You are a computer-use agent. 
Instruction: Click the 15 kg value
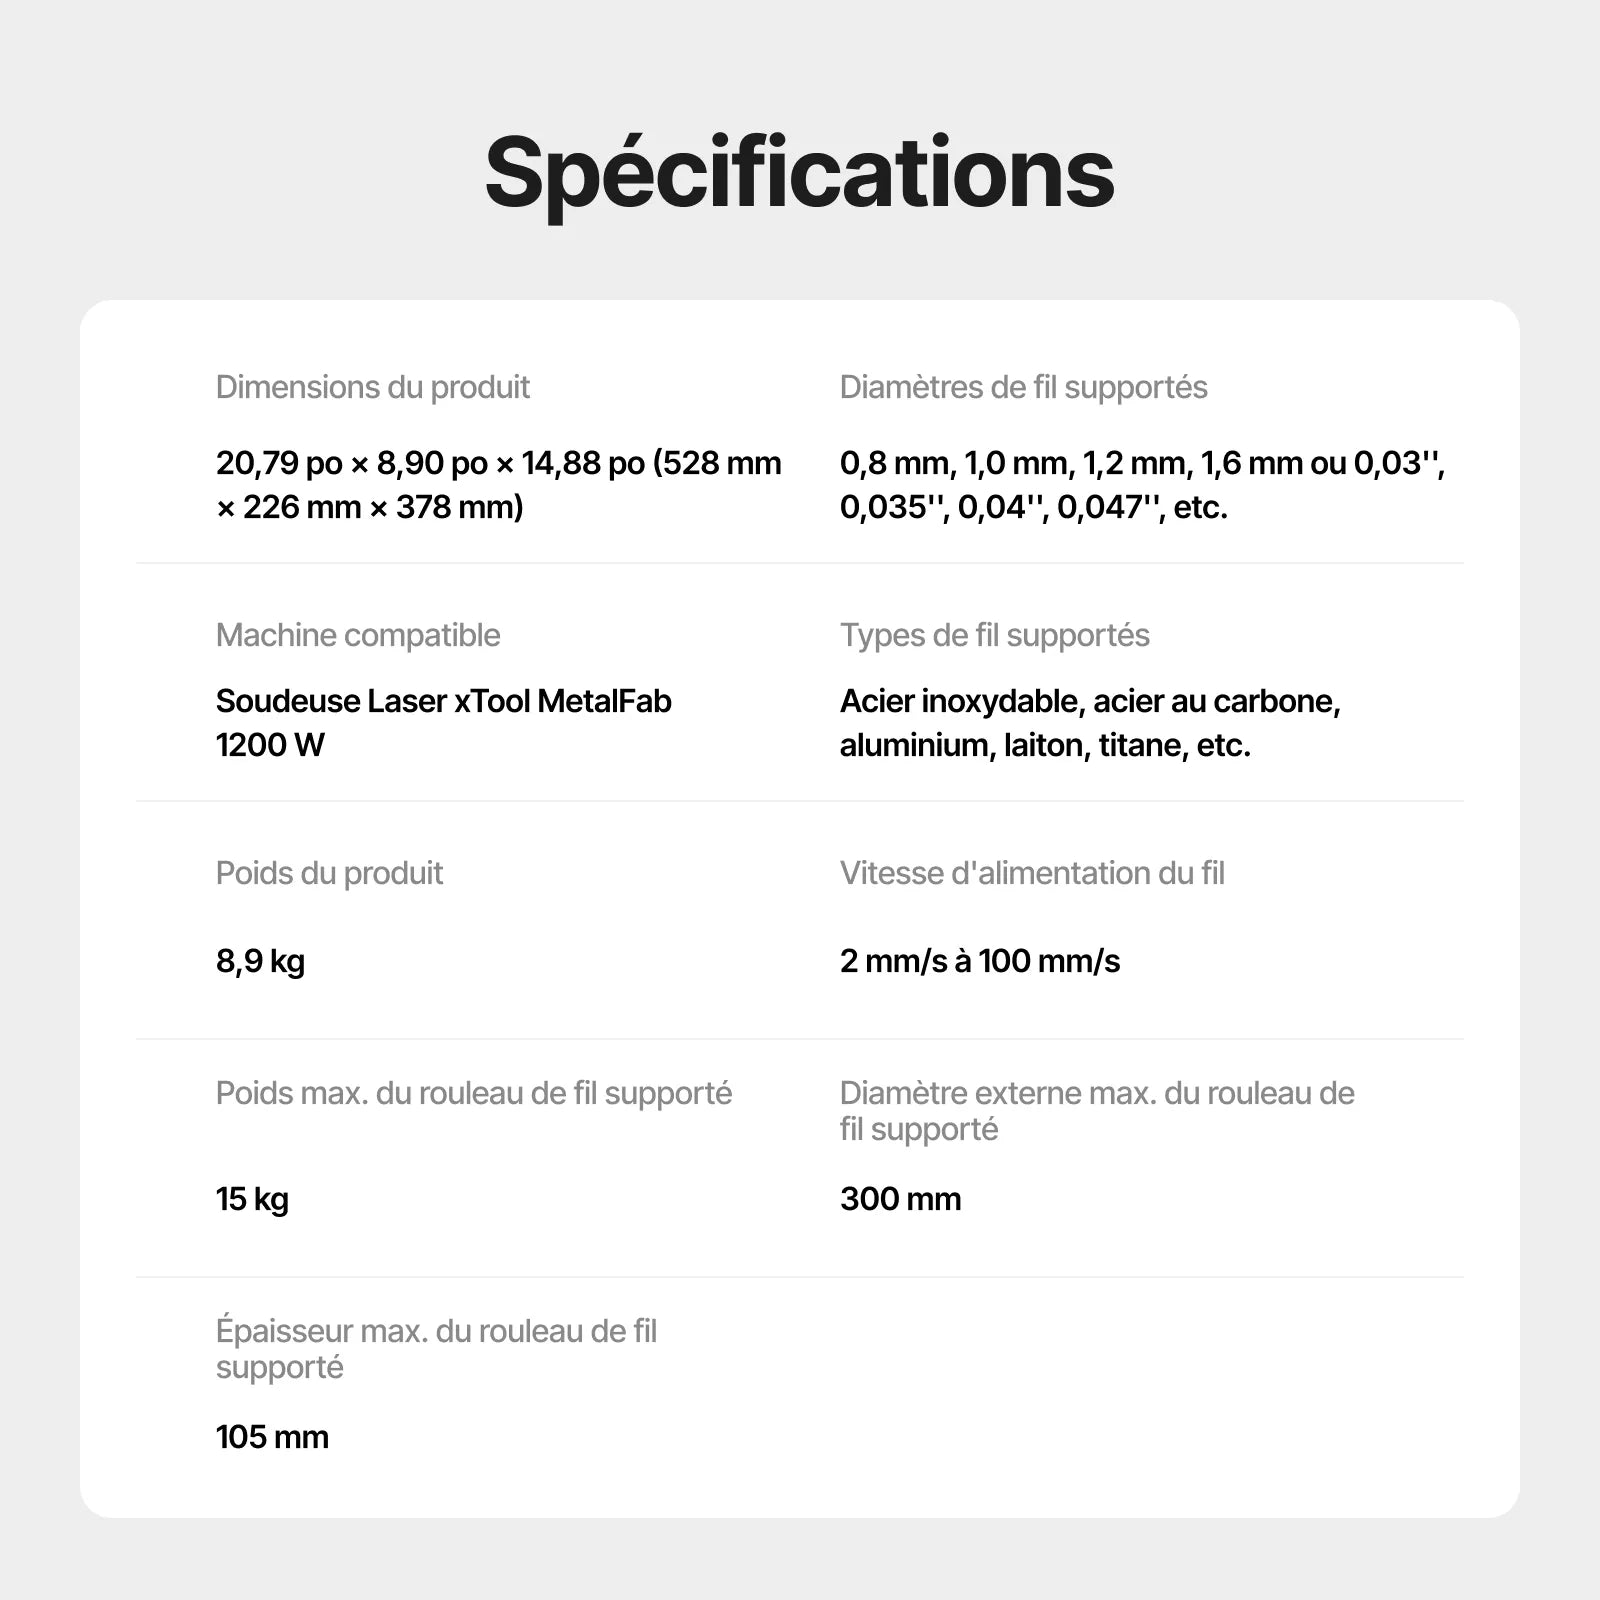pos(252,1199)
